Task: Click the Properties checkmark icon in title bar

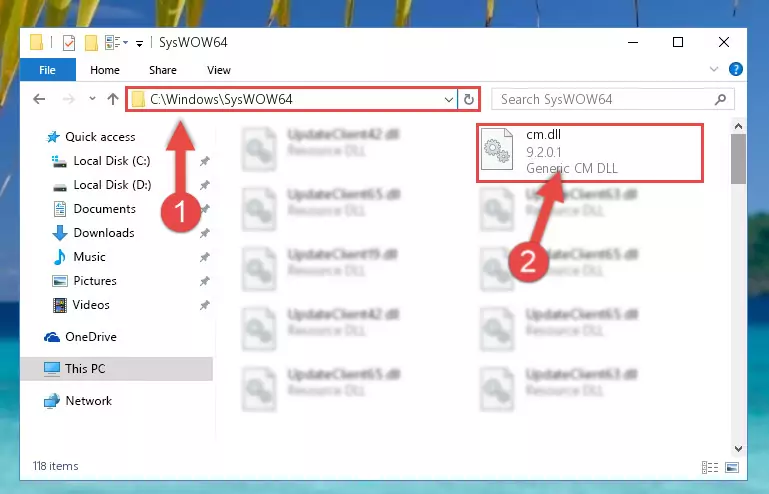Action: (69, 43)
